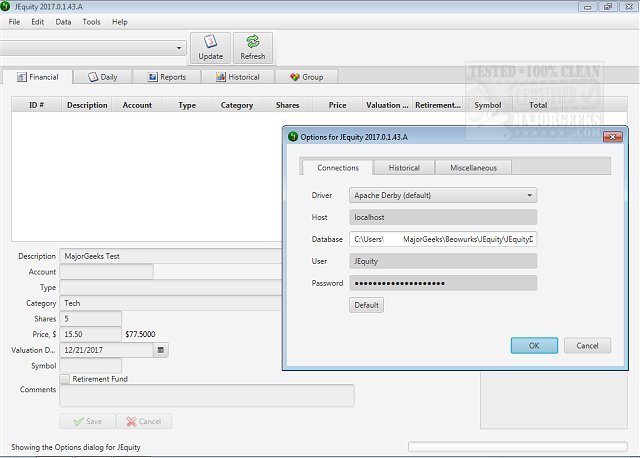The width and height of the screenshot is (640, 458).
Task: Click the JEquity icon in Options title bar
Action: pos(292,136)
